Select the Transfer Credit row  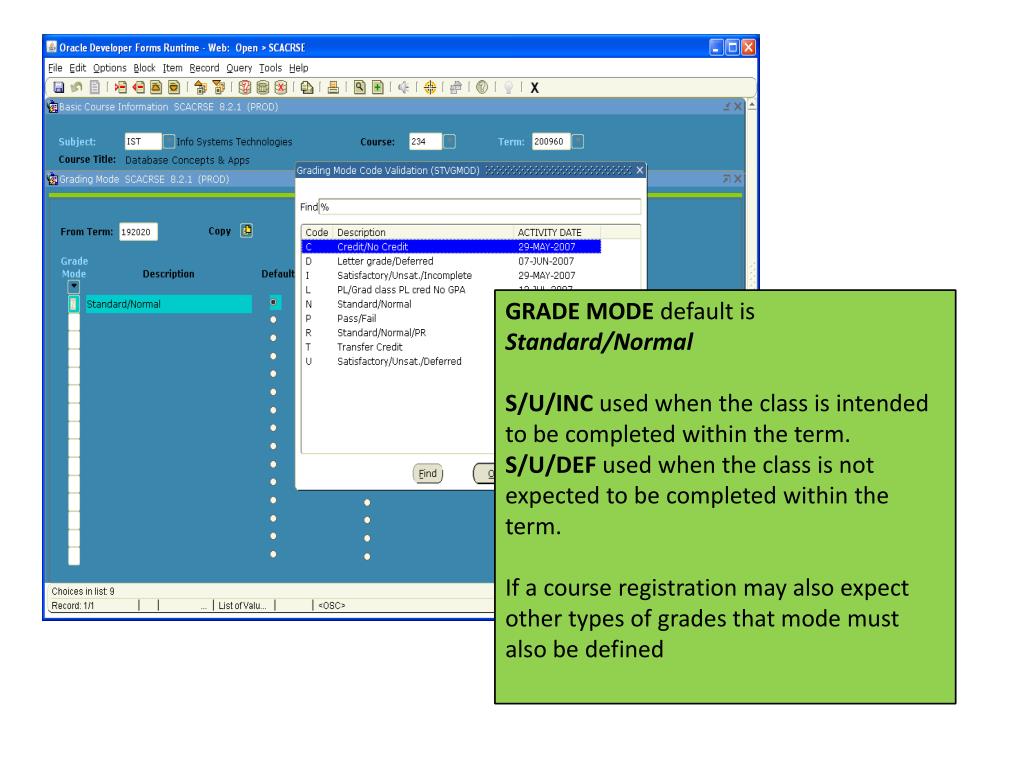tap(398, 347)
